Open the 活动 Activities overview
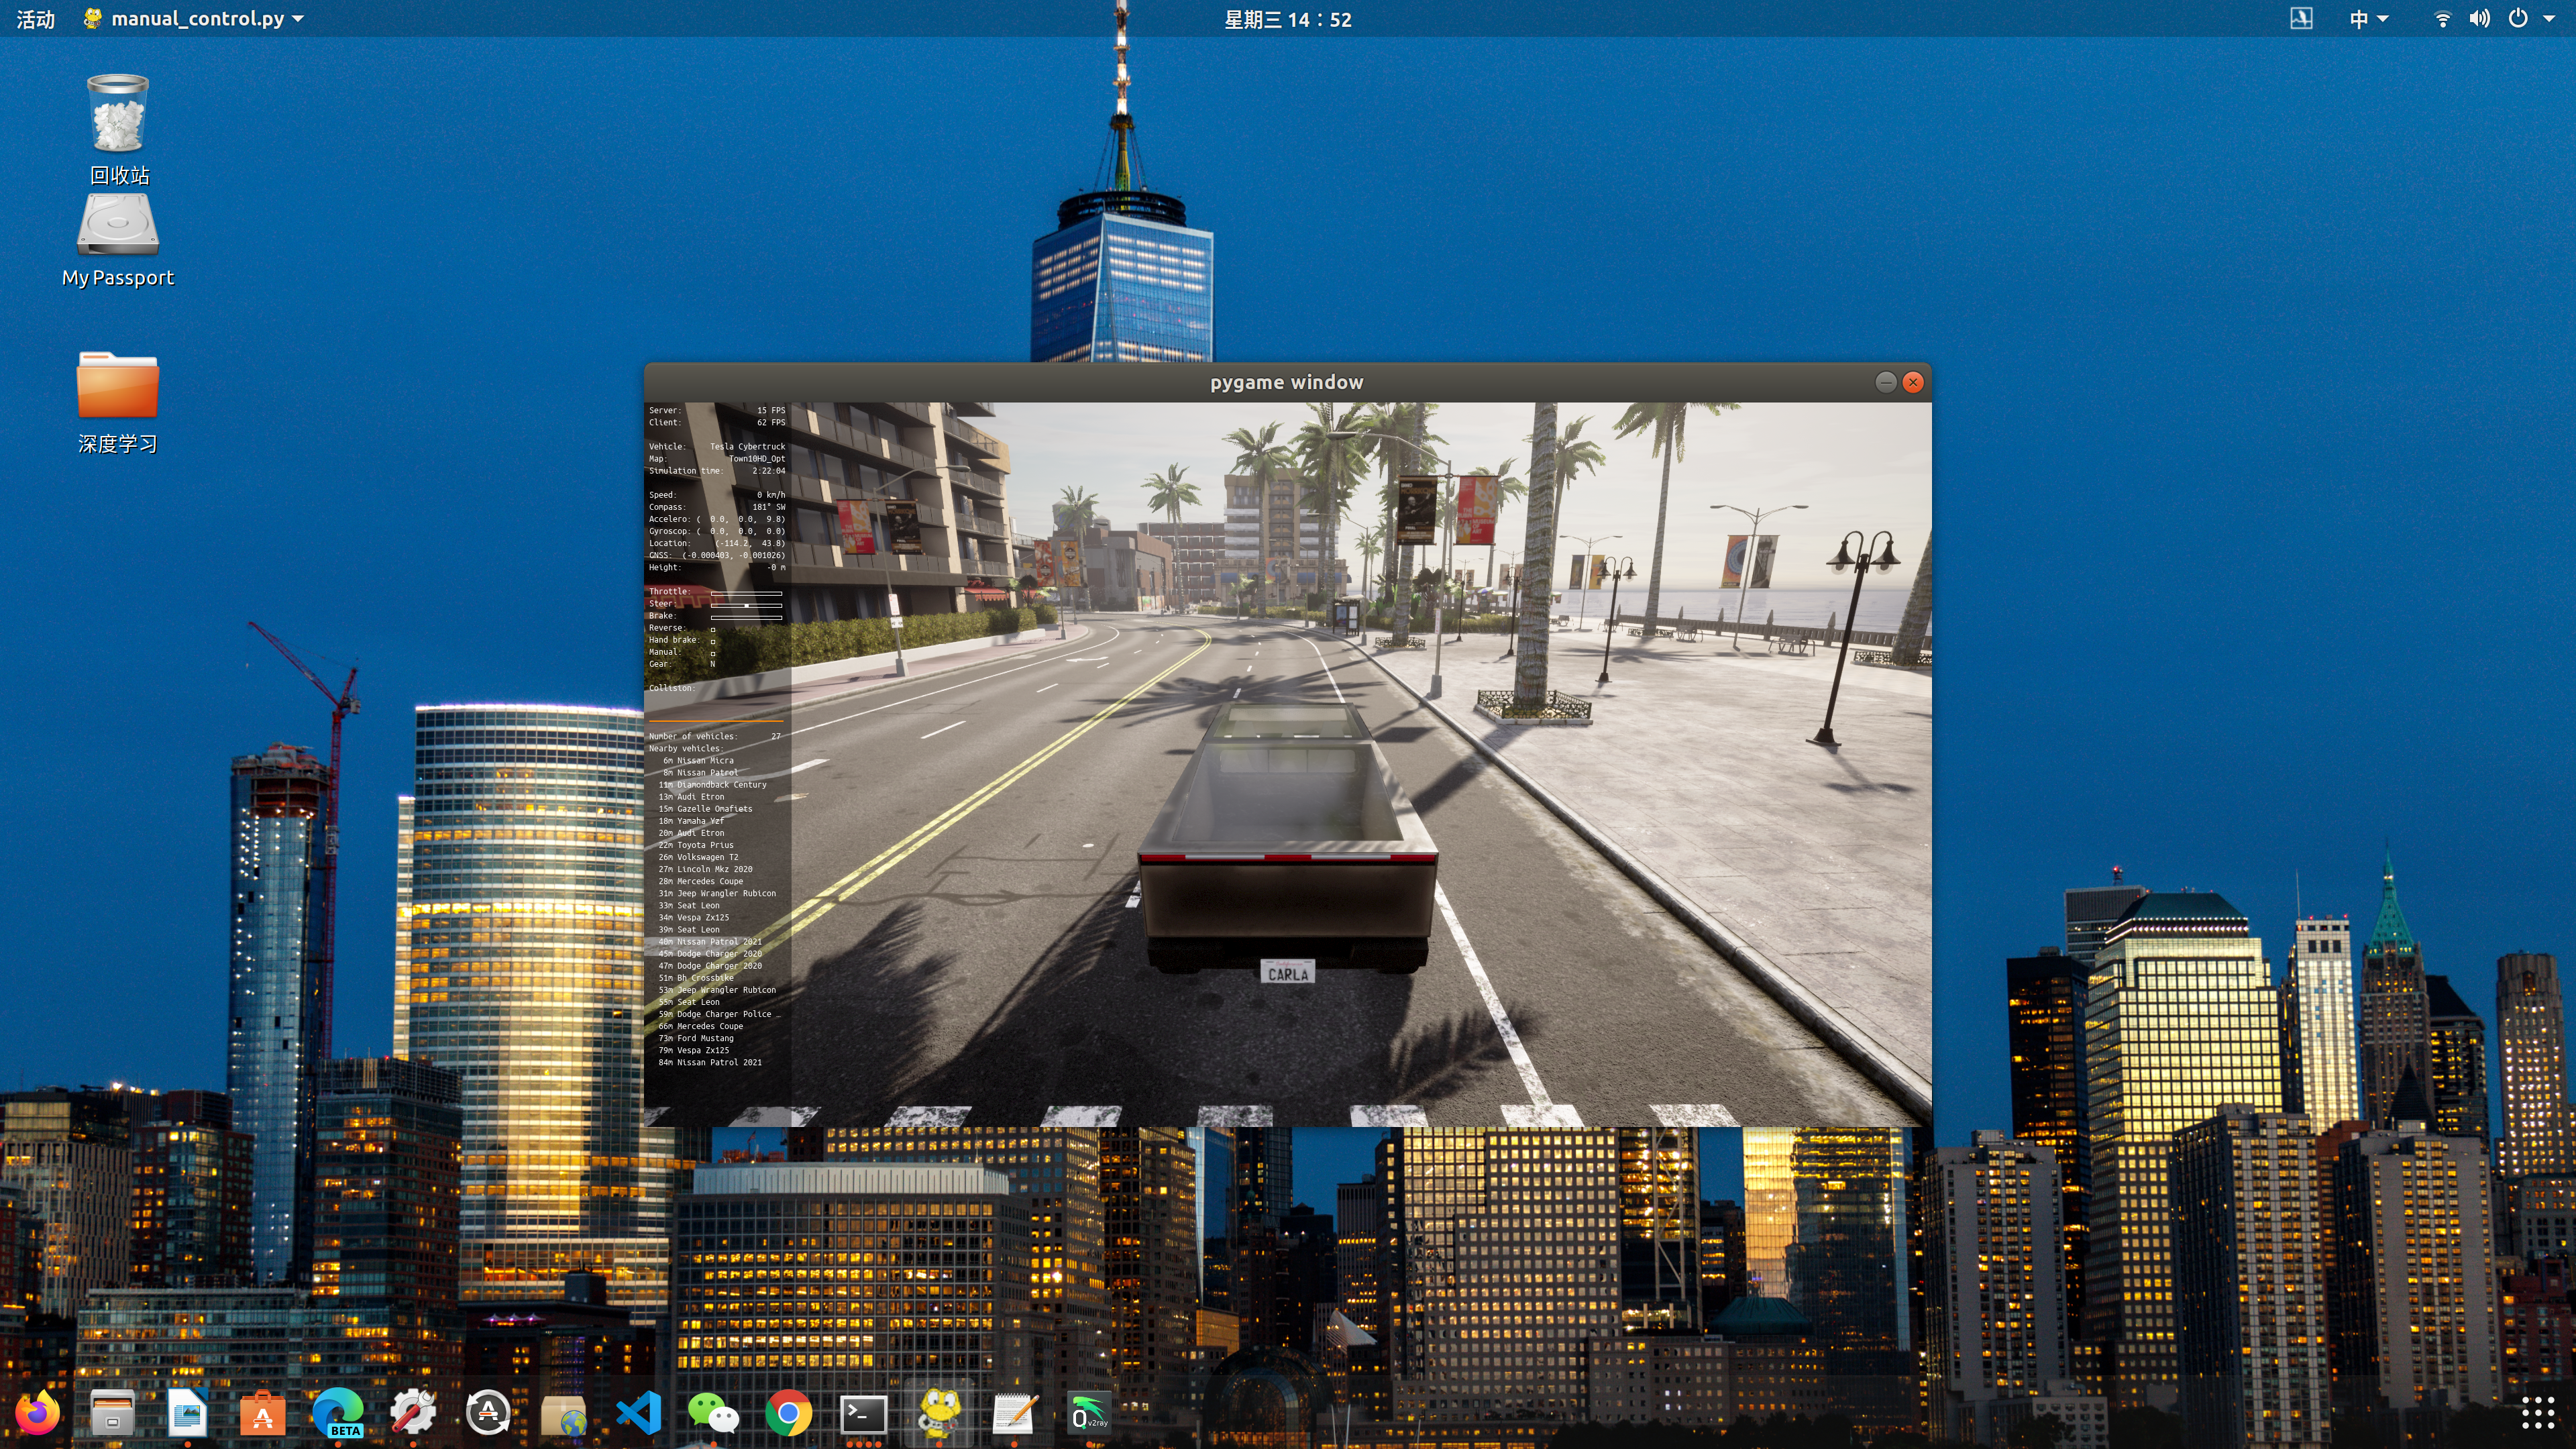 pos(36,19)
